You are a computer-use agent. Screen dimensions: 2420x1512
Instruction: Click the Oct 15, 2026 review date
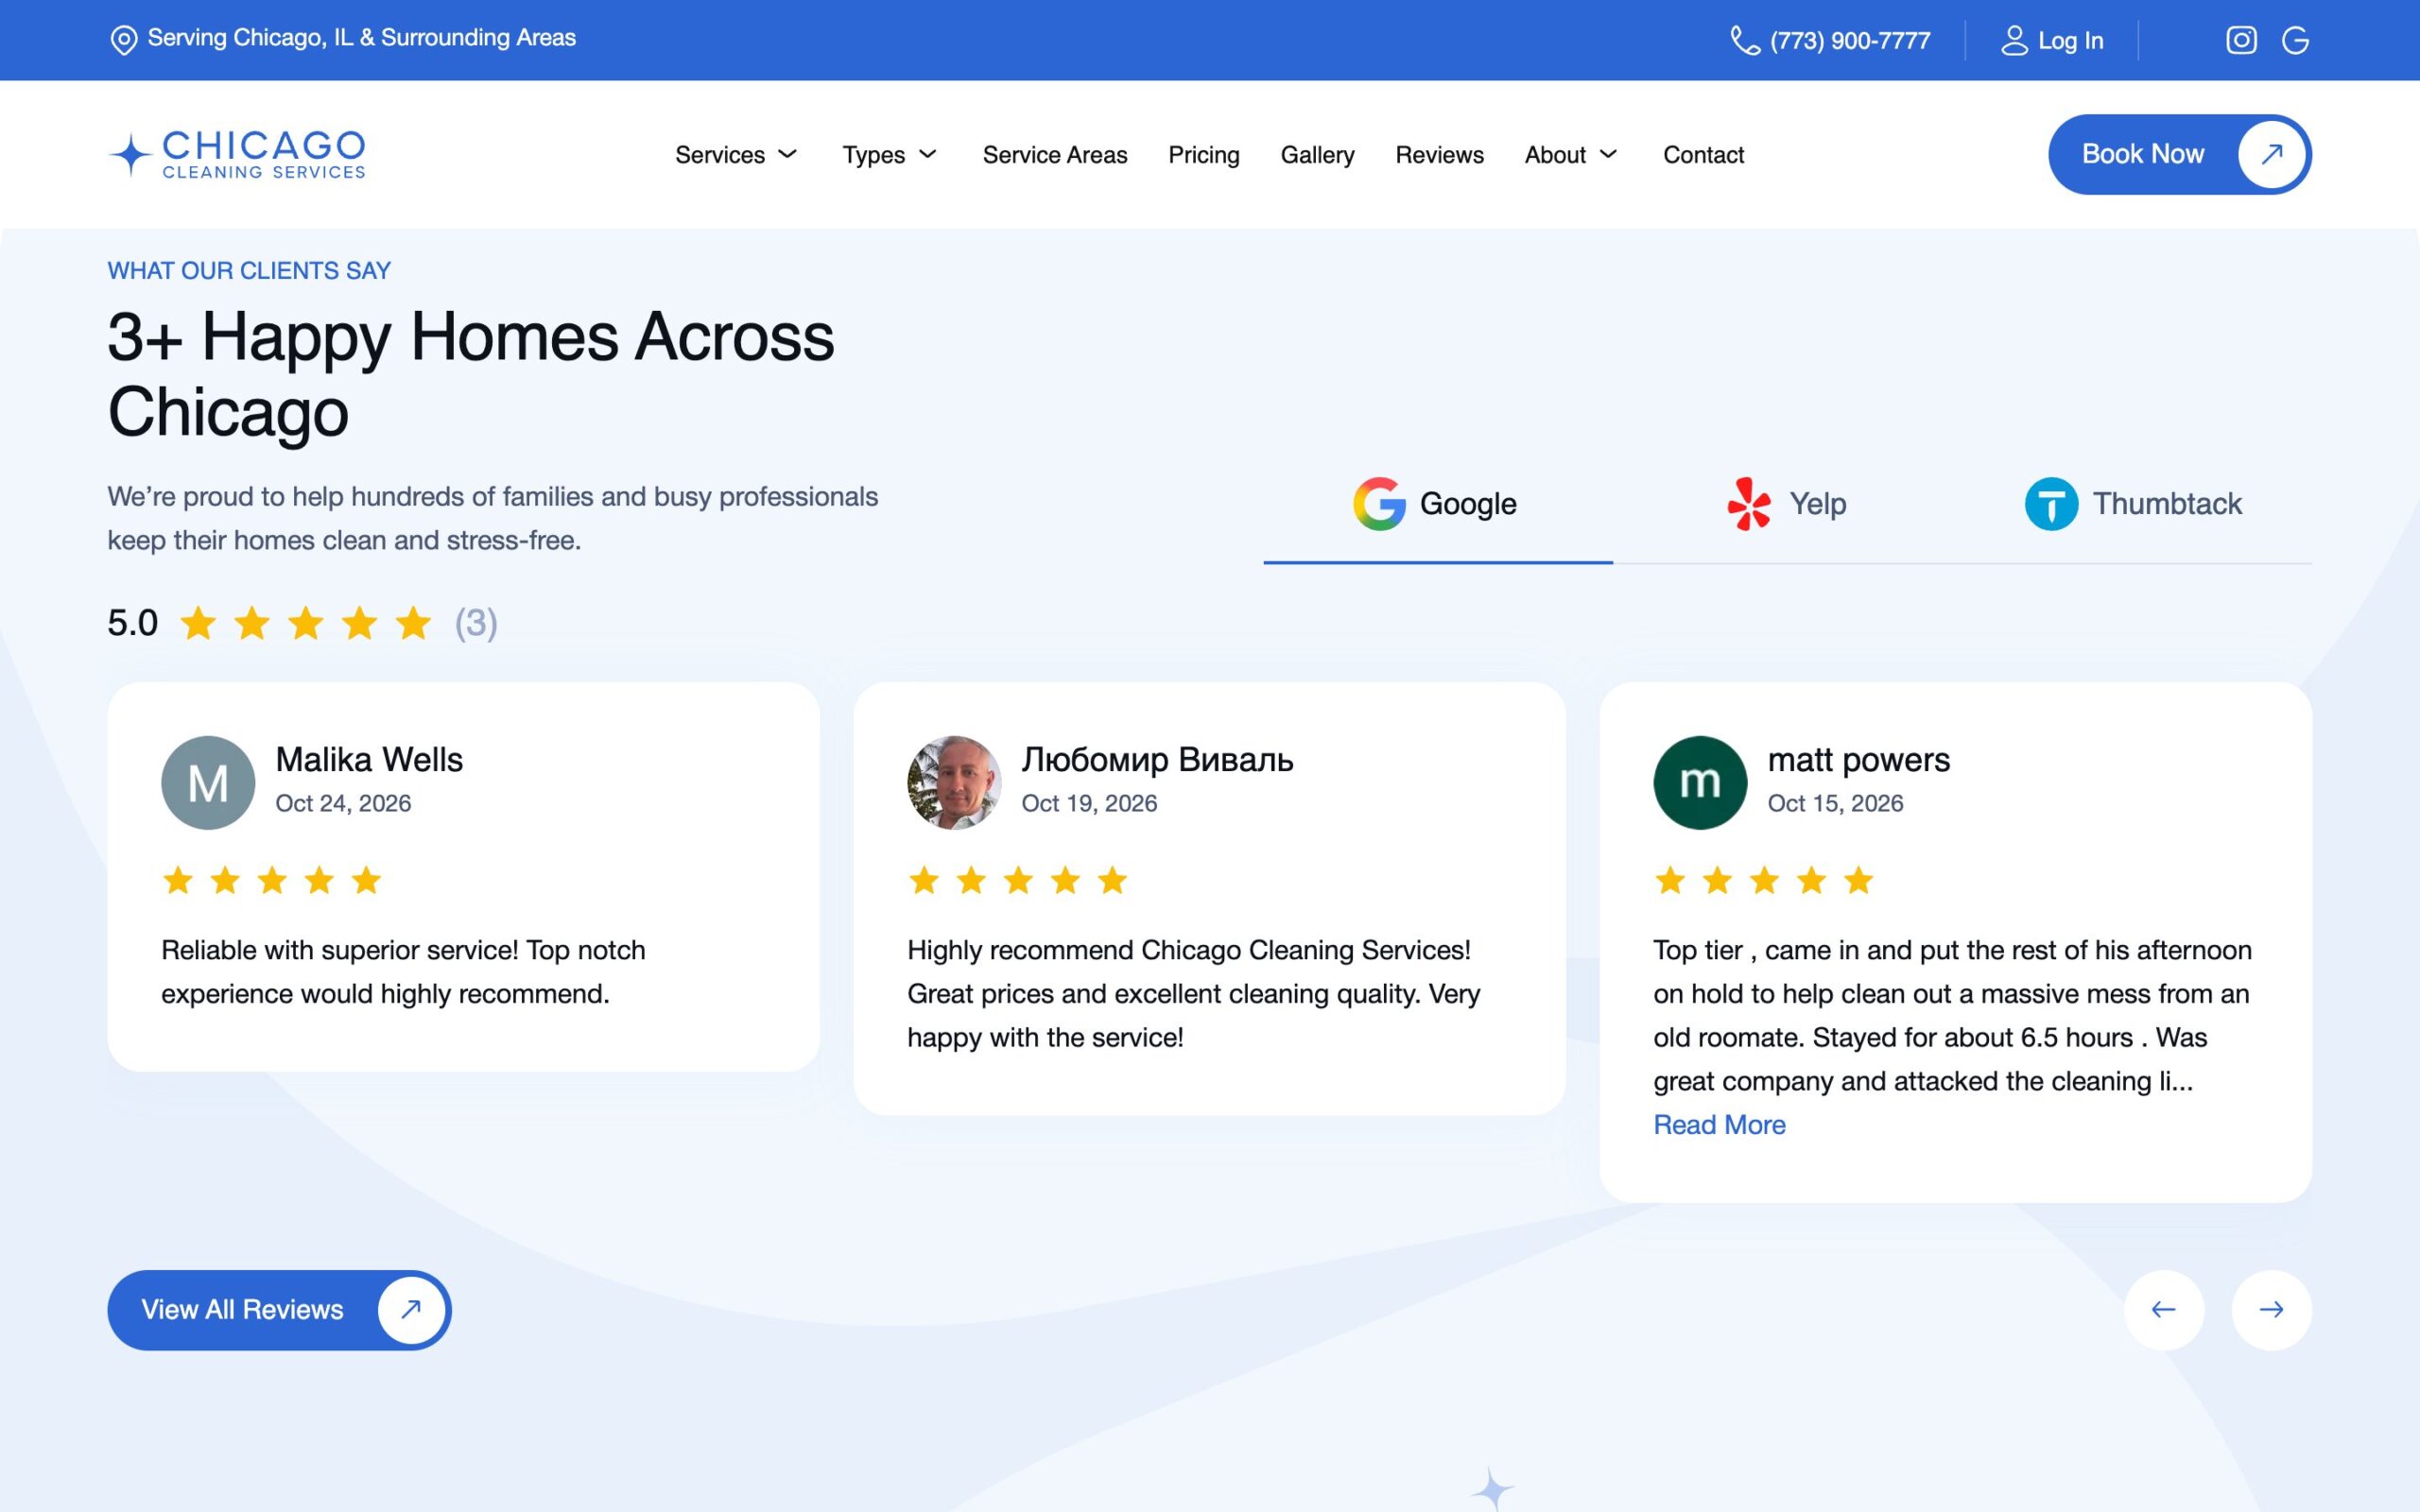point(1835,803)
